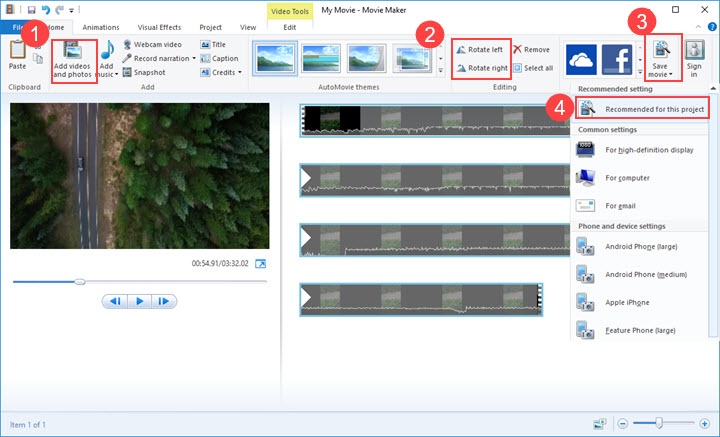Click the Save movie icon
Screen dimensions: 720x437
(662, 50)
